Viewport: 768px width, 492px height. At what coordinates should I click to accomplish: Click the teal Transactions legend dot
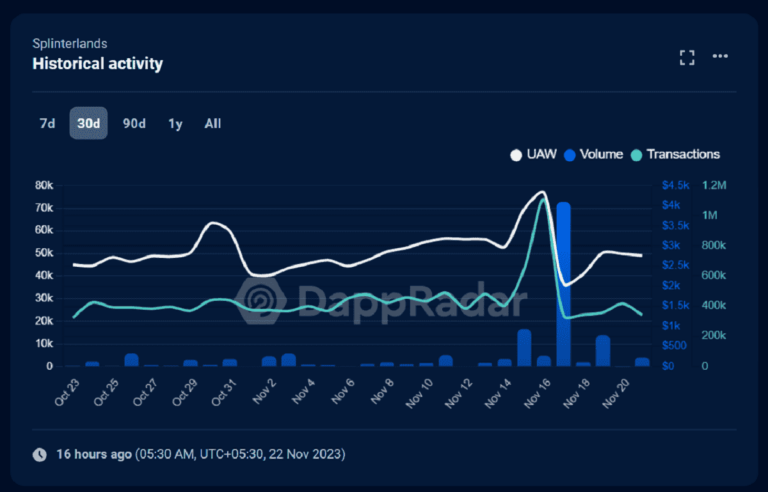636,155
